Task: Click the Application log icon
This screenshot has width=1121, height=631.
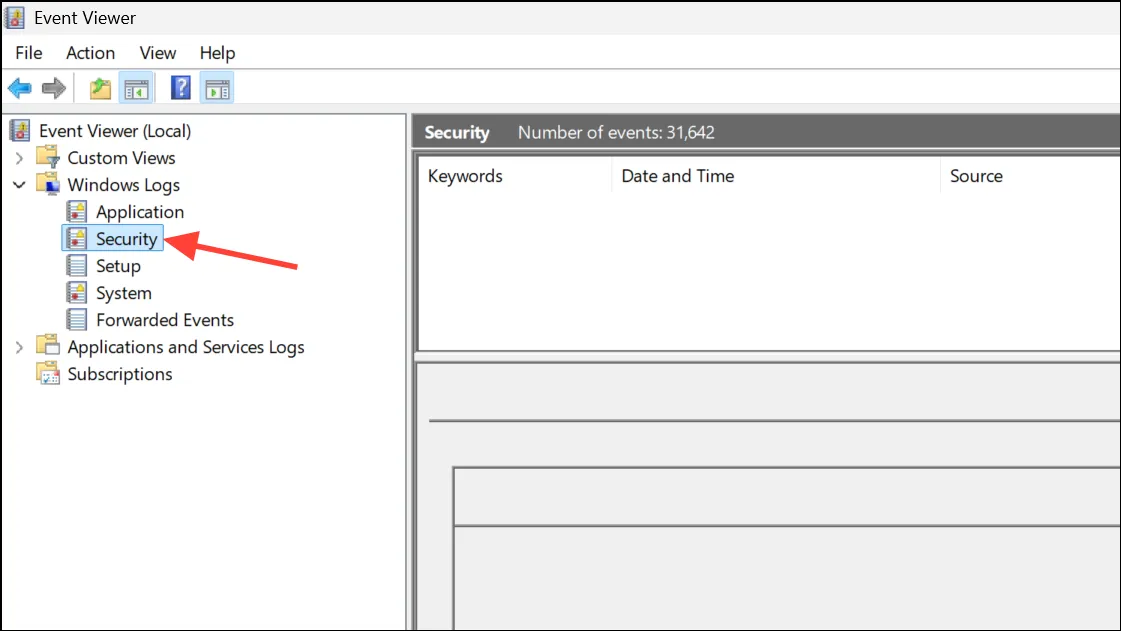Action: 76,212
